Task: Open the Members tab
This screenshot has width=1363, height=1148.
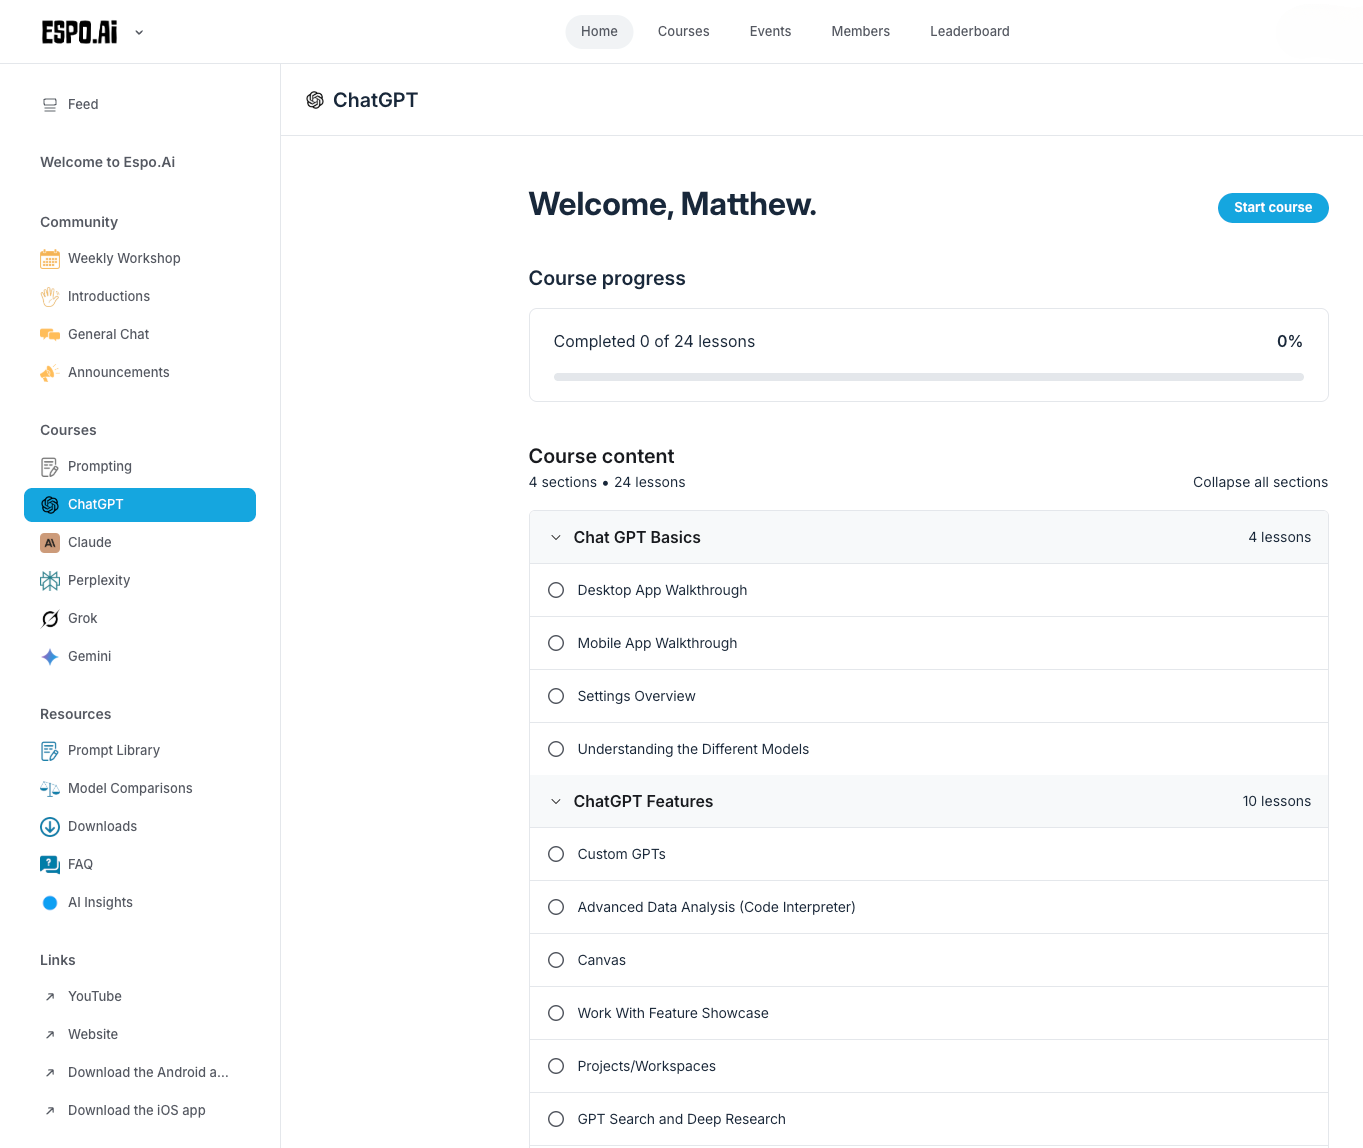Action: pos(861,32)
